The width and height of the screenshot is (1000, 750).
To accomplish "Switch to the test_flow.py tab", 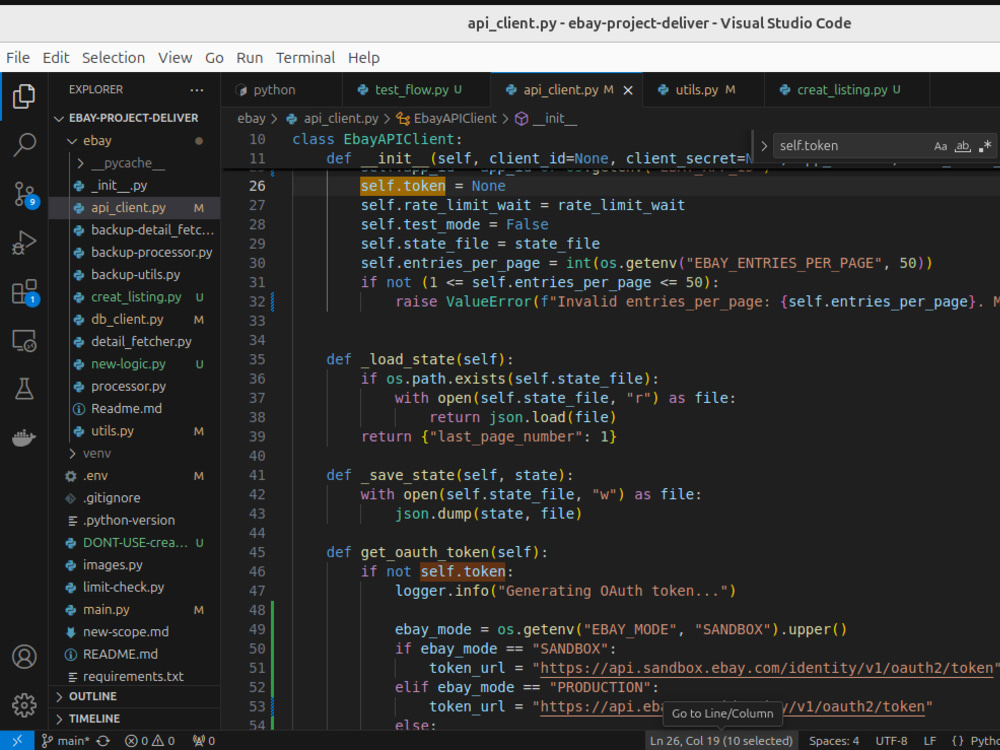I will (x=416, y=90).
